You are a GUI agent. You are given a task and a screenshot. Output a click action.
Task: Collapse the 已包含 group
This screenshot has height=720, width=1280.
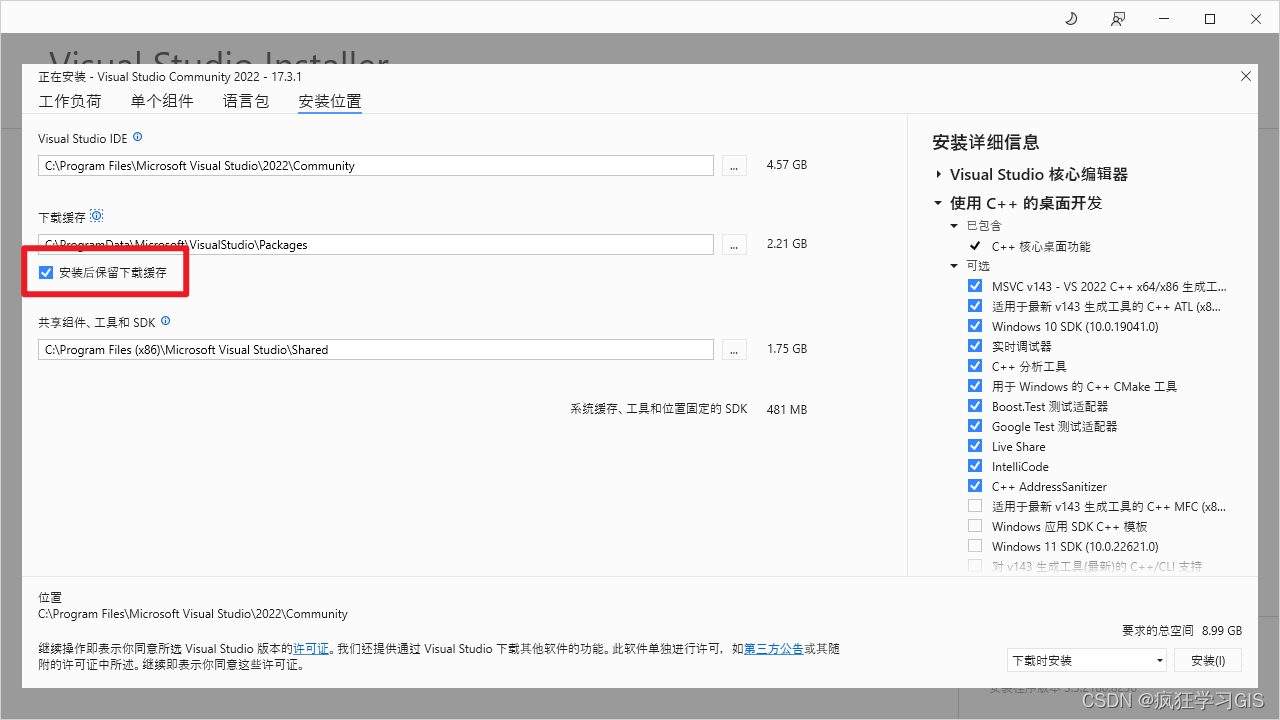pos(955,226)
